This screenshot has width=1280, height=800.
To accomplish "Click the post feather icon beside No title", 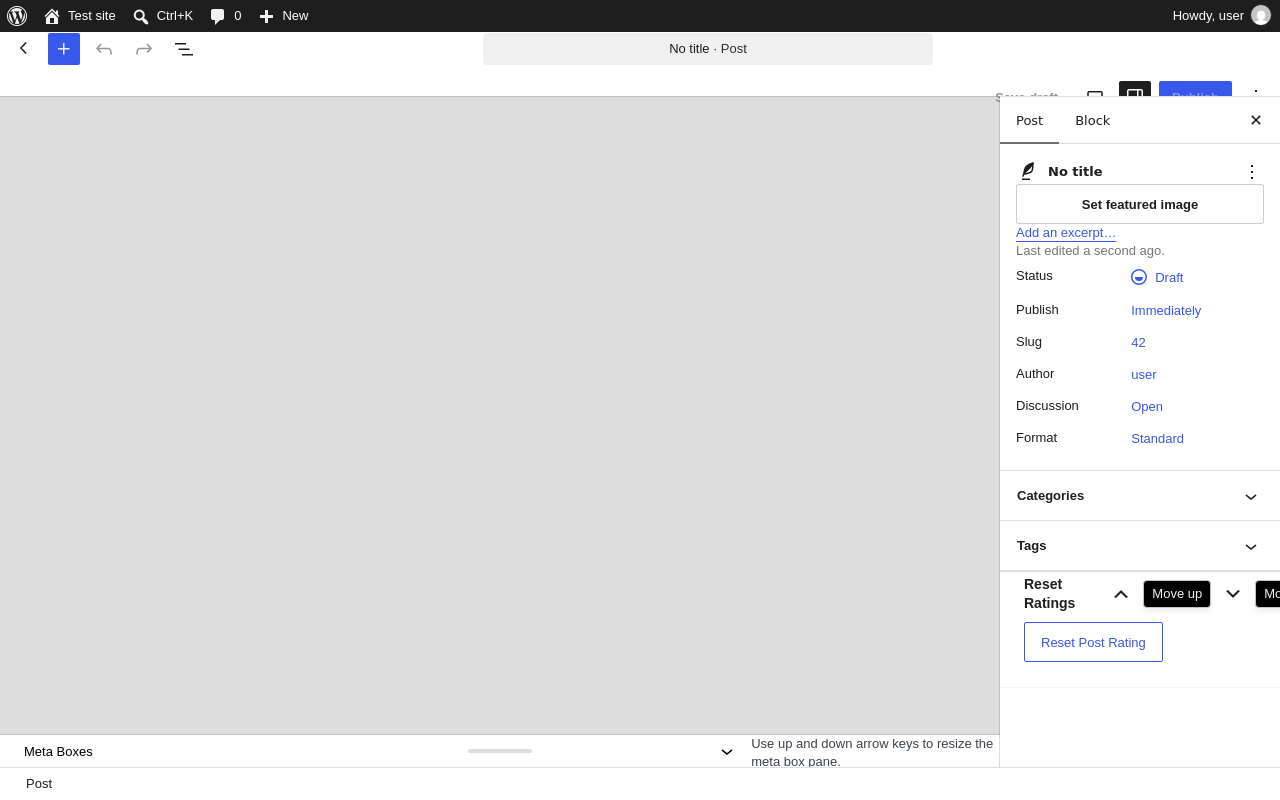I will (x=1027, y=171).
